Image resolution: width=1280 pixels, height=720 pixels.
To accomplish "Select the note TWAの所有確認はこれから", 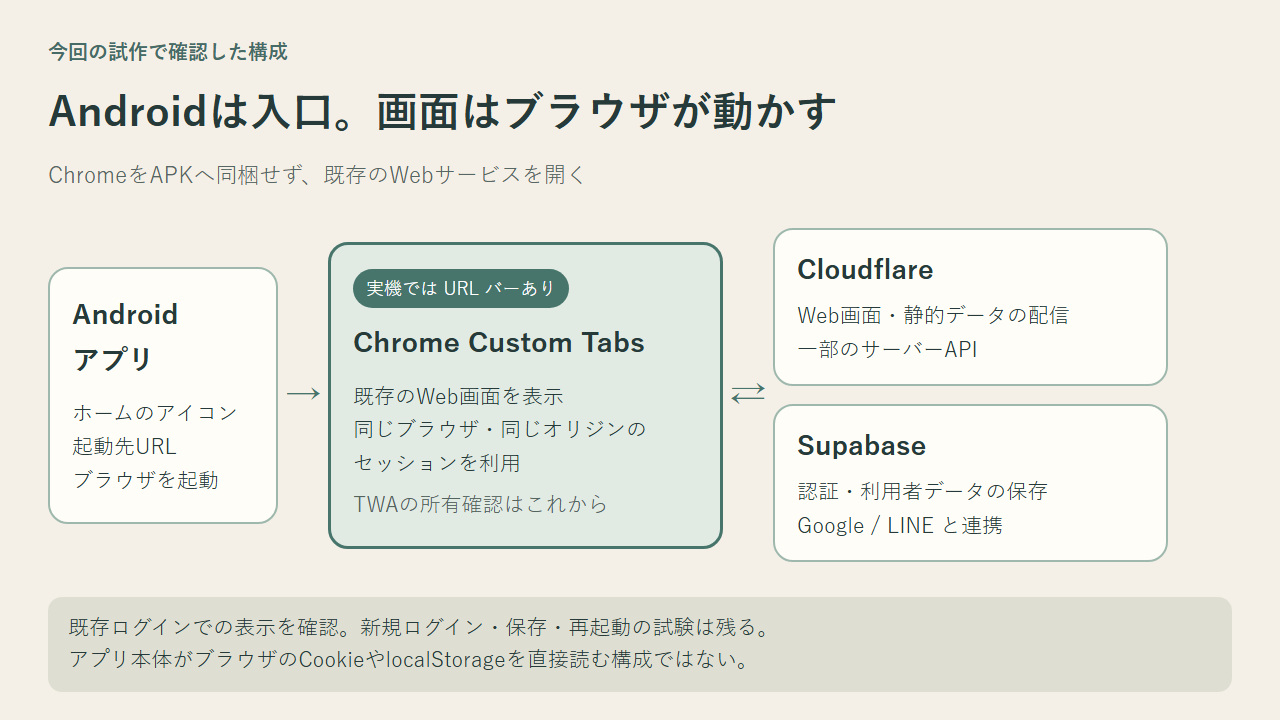I will tap(480, 504).
